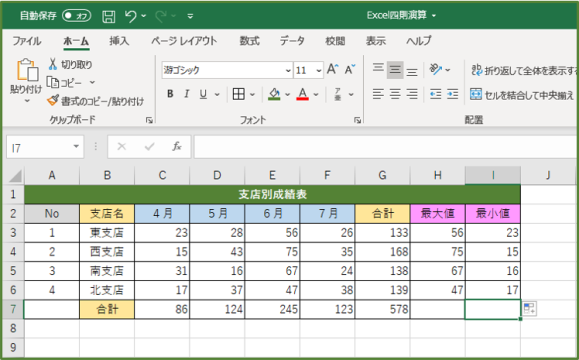Center text horizontally
The image size is (579, 360).
point(395,94)
